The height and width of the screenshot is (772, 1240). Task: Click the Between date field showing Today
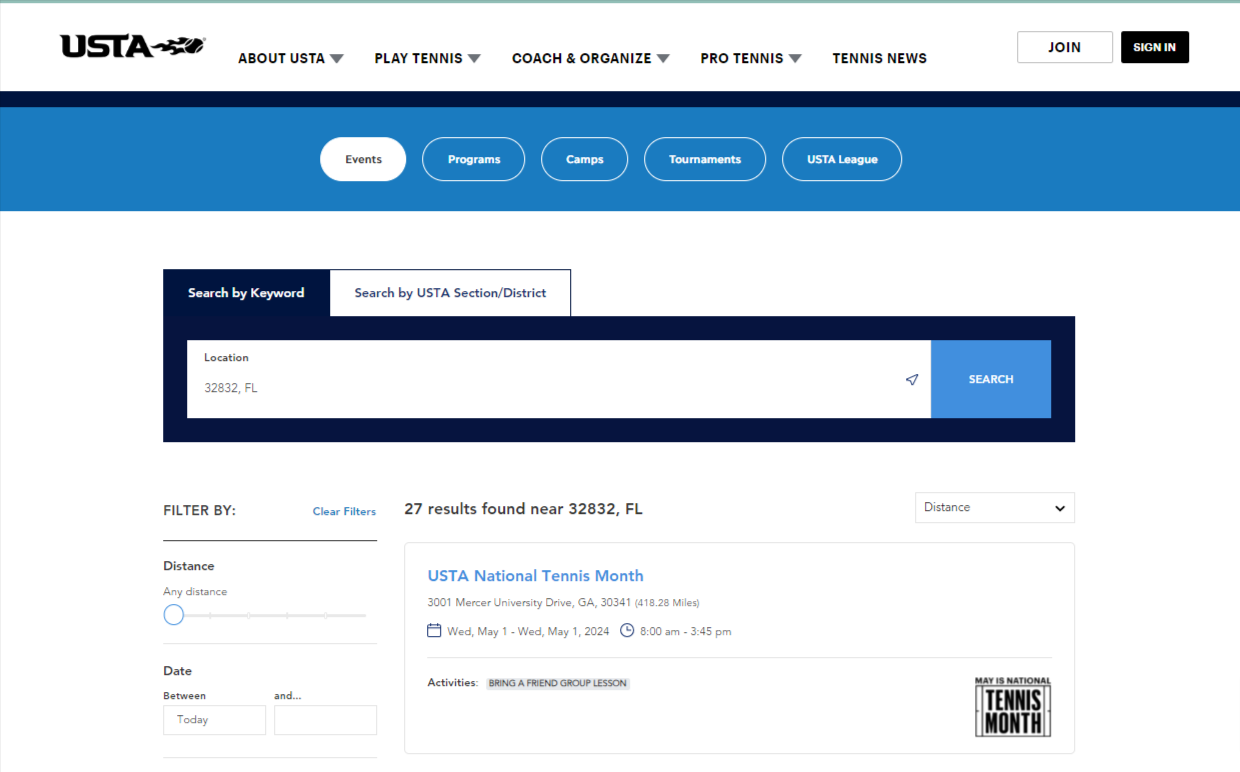tap(215, 720)
